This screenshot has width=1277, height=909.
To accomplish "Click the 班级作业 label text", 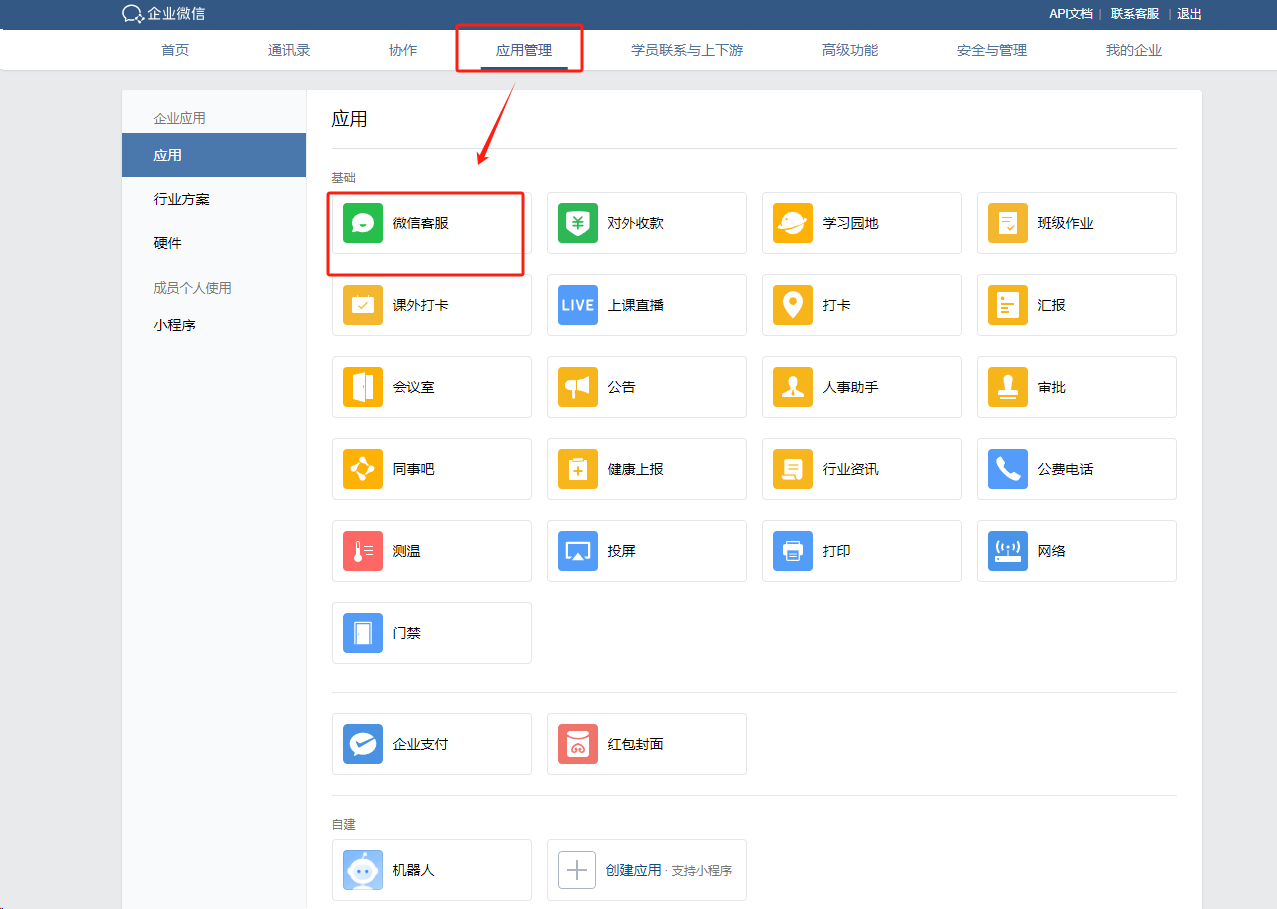I will (x=1066, y=223).
